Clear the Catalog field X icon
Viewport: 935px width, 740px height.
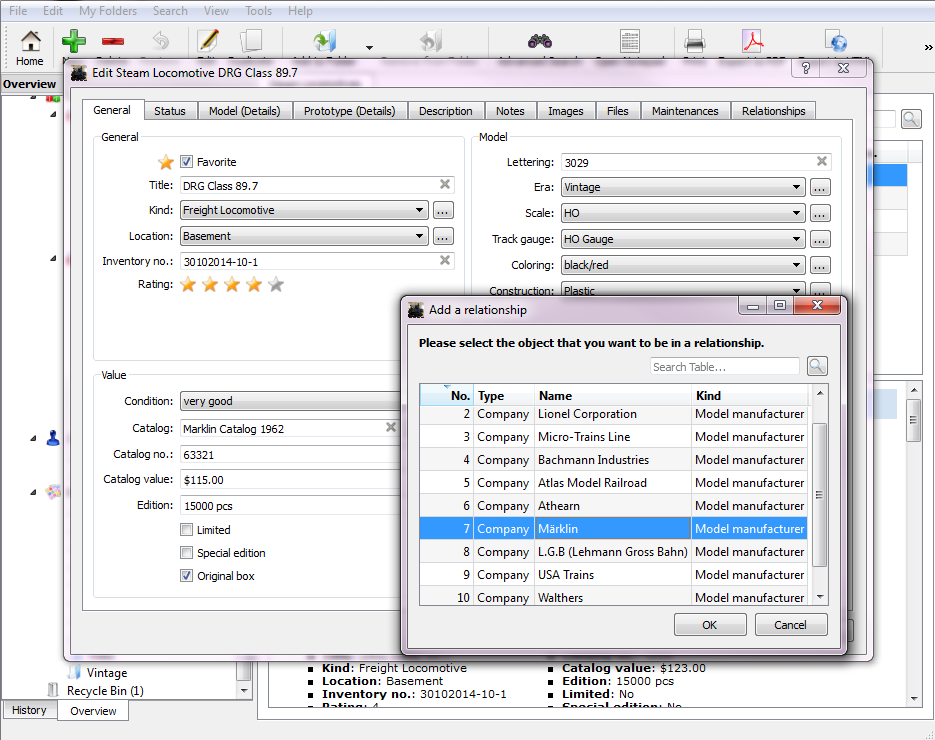point(391,427)
